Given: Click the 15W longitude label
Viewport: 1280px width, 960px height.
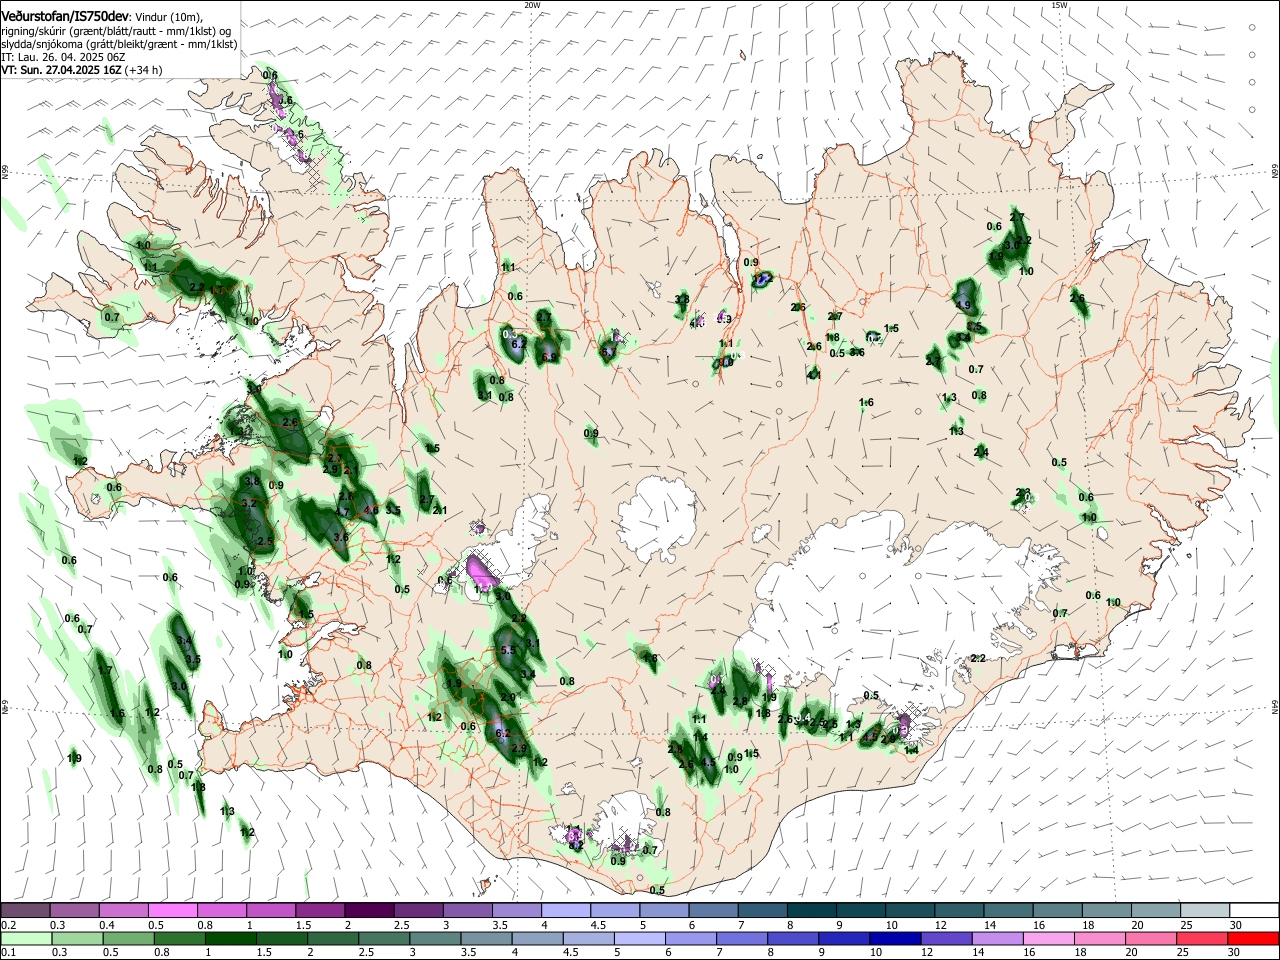Looking at the screenshot, I should (1059, 5).
